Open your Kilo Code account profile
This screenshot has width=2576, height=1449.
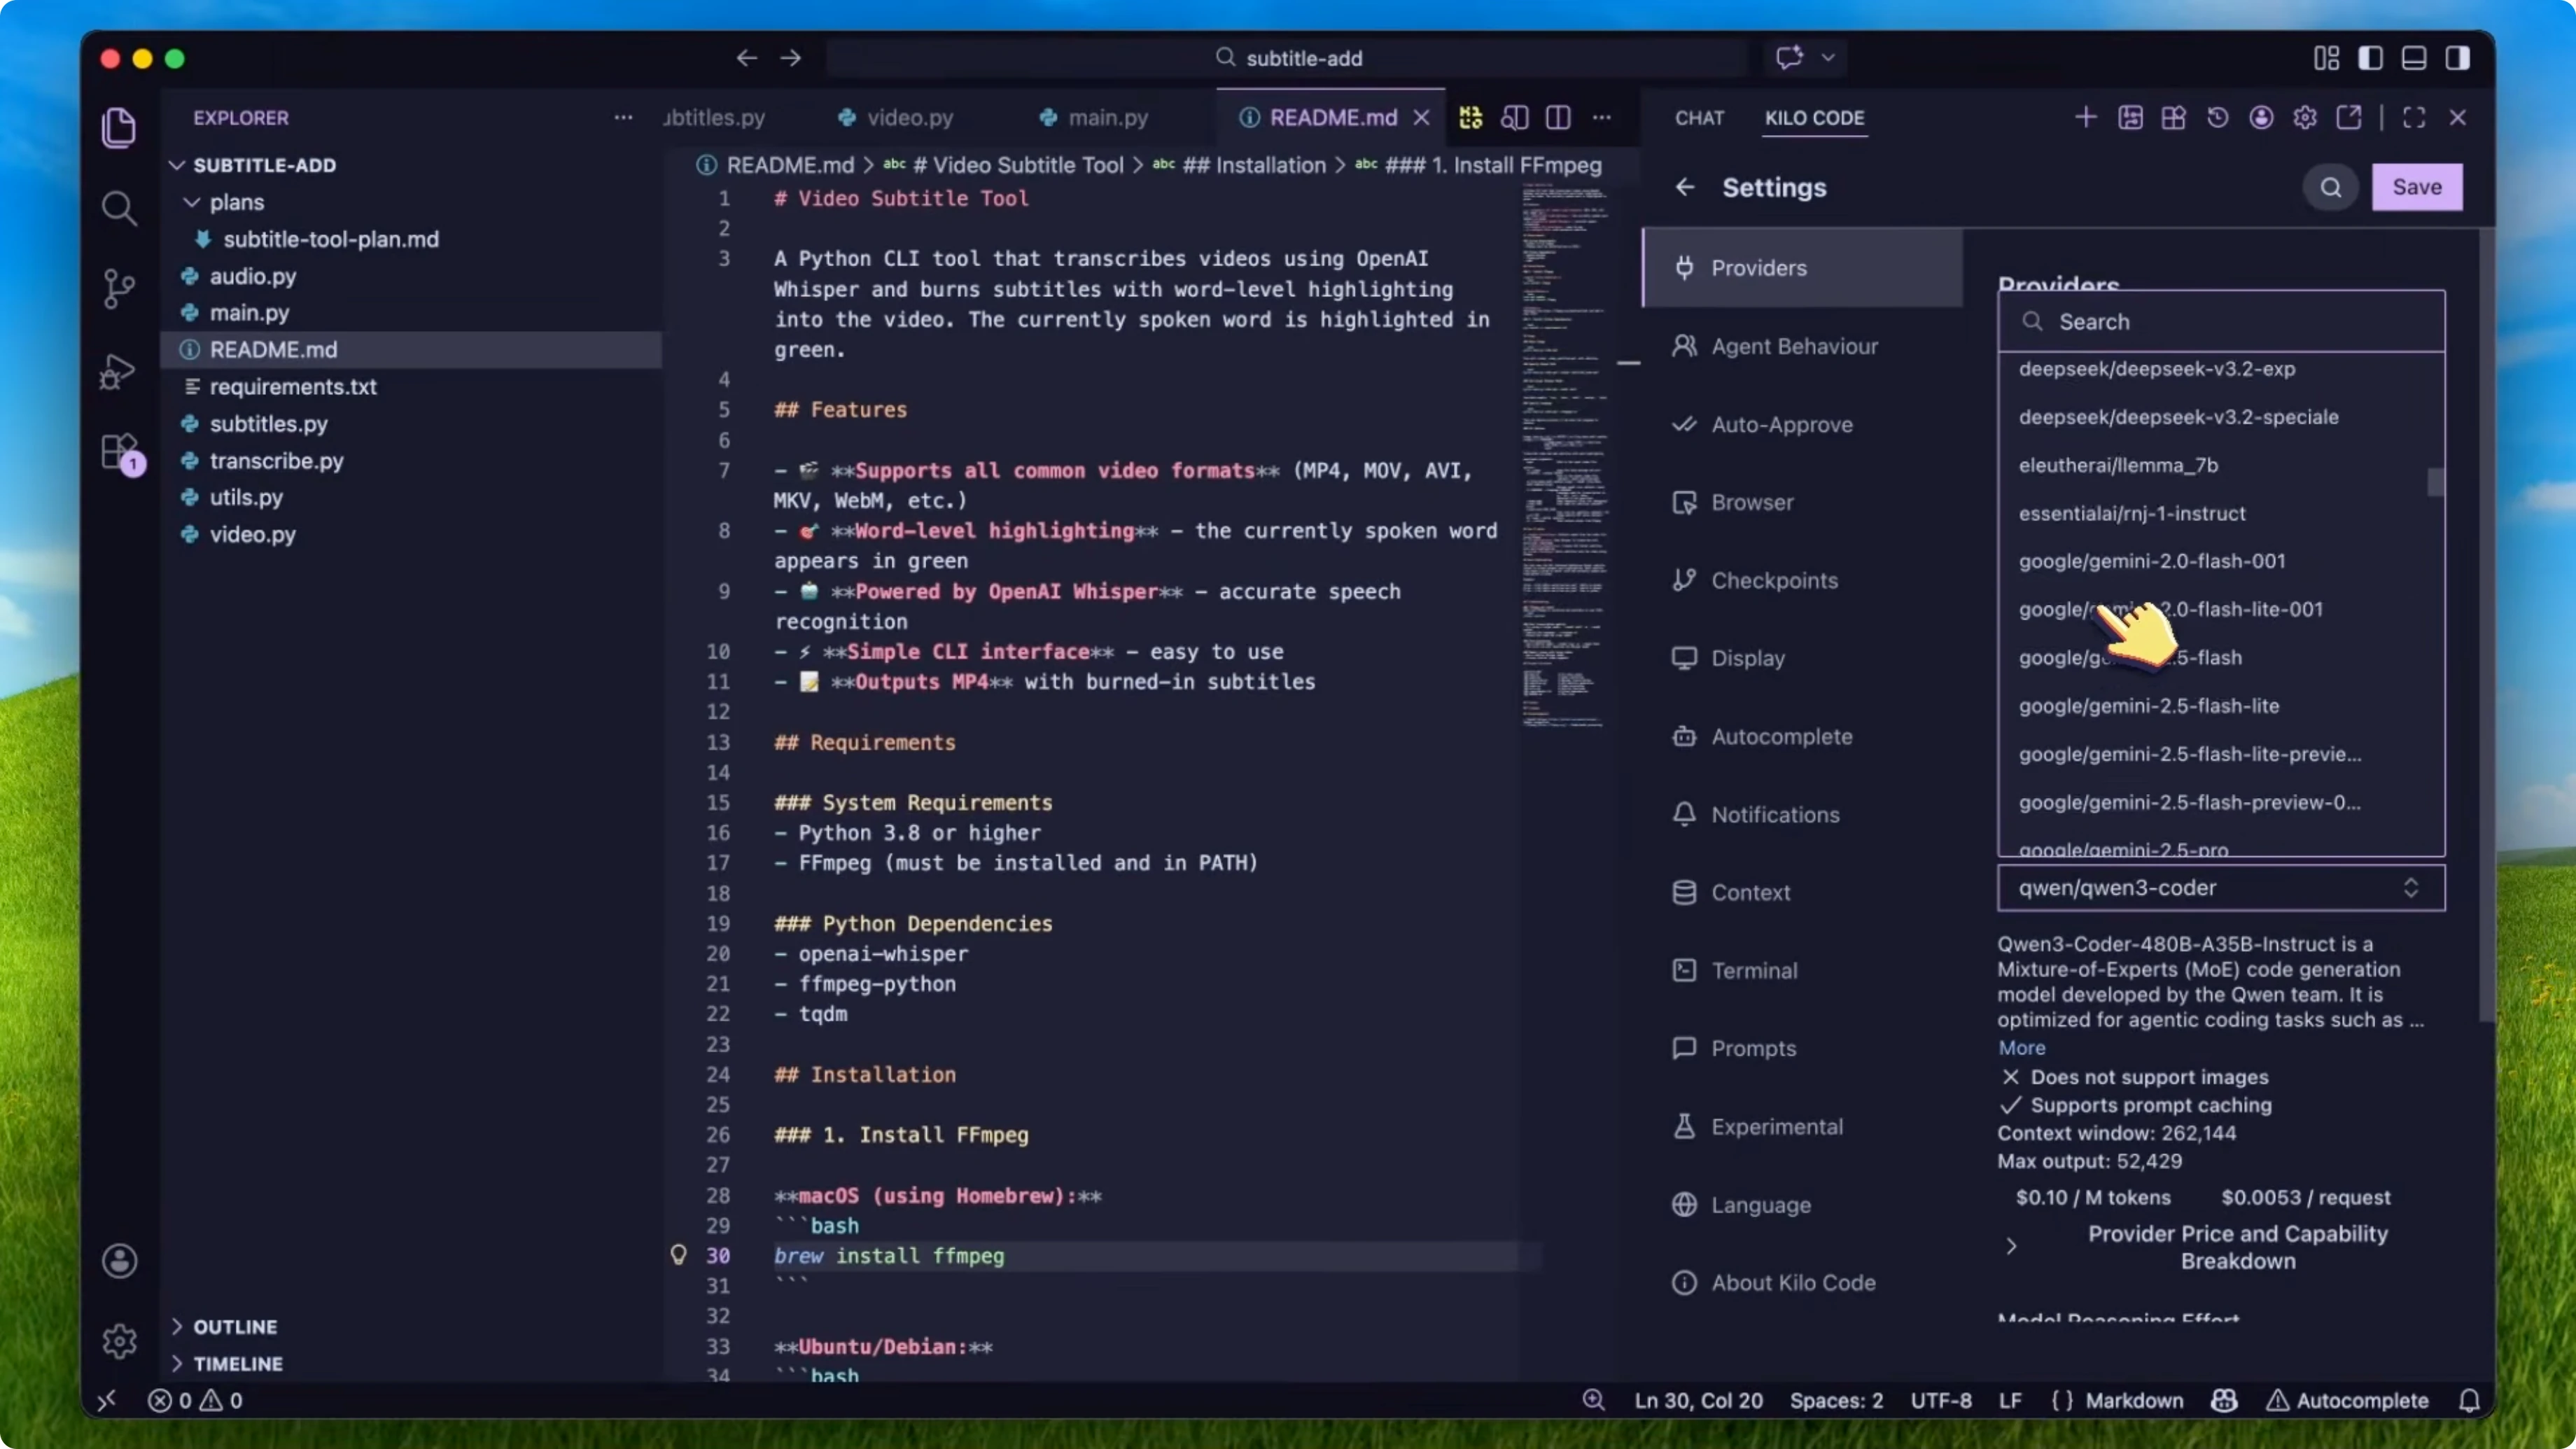coord(2261,117)
